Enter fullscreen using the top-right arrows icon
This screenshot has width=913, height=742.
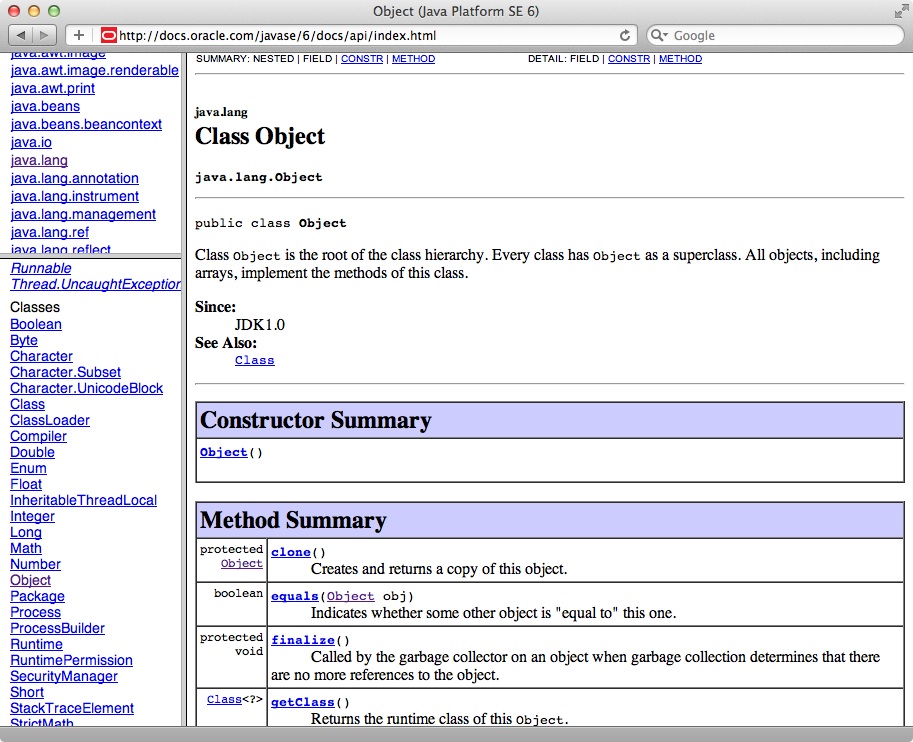(900, 11)
